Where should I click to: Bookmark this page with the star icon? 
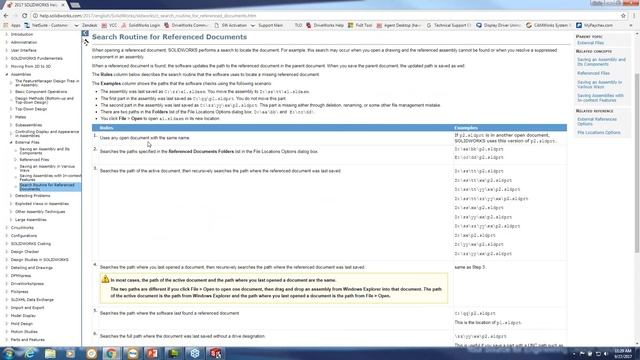pos(623,16)
